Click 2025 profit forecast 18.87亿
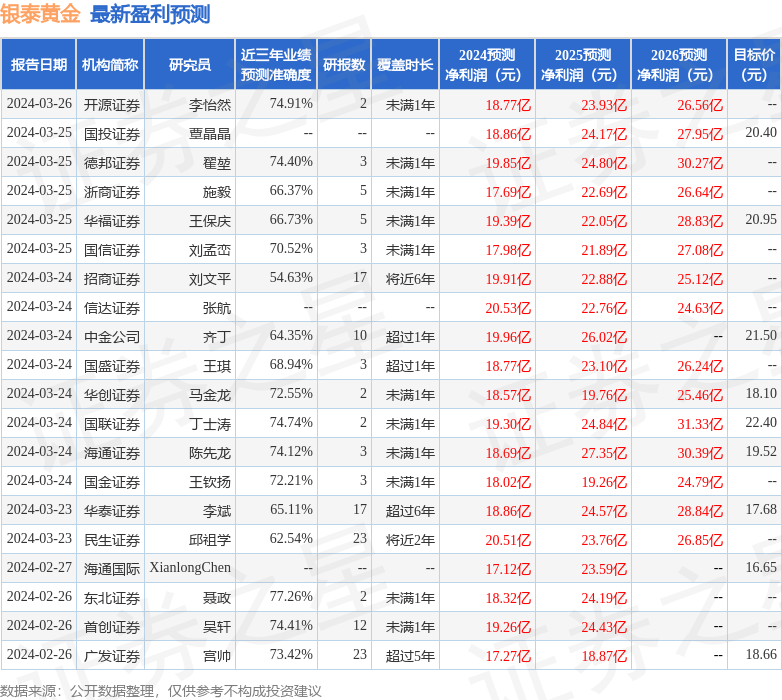The height and width of the screenshot is (700, 782). pos(604,655)
